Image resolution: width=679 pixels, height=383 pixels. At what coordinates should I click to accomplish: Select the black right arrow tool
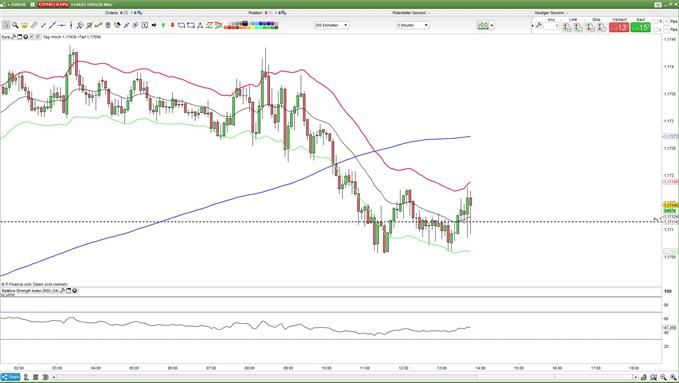[x=154, y=25]
